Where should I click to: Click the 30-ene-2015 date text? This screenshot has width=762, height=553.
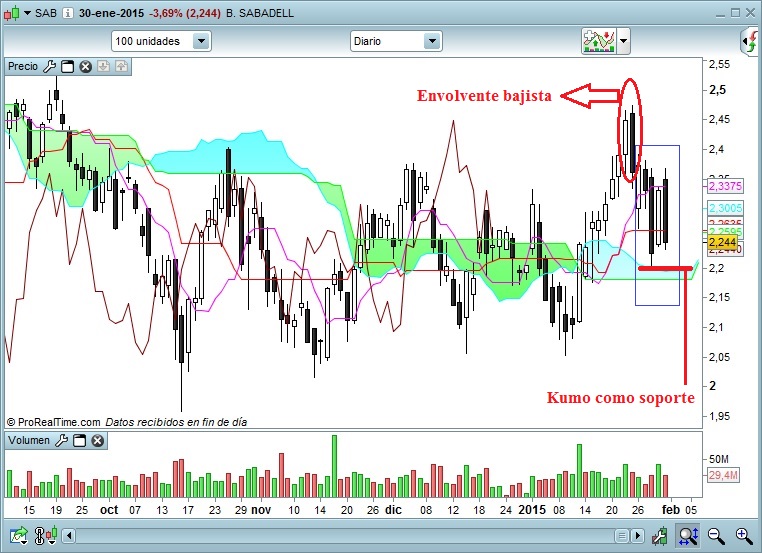[x=111, y=13]
